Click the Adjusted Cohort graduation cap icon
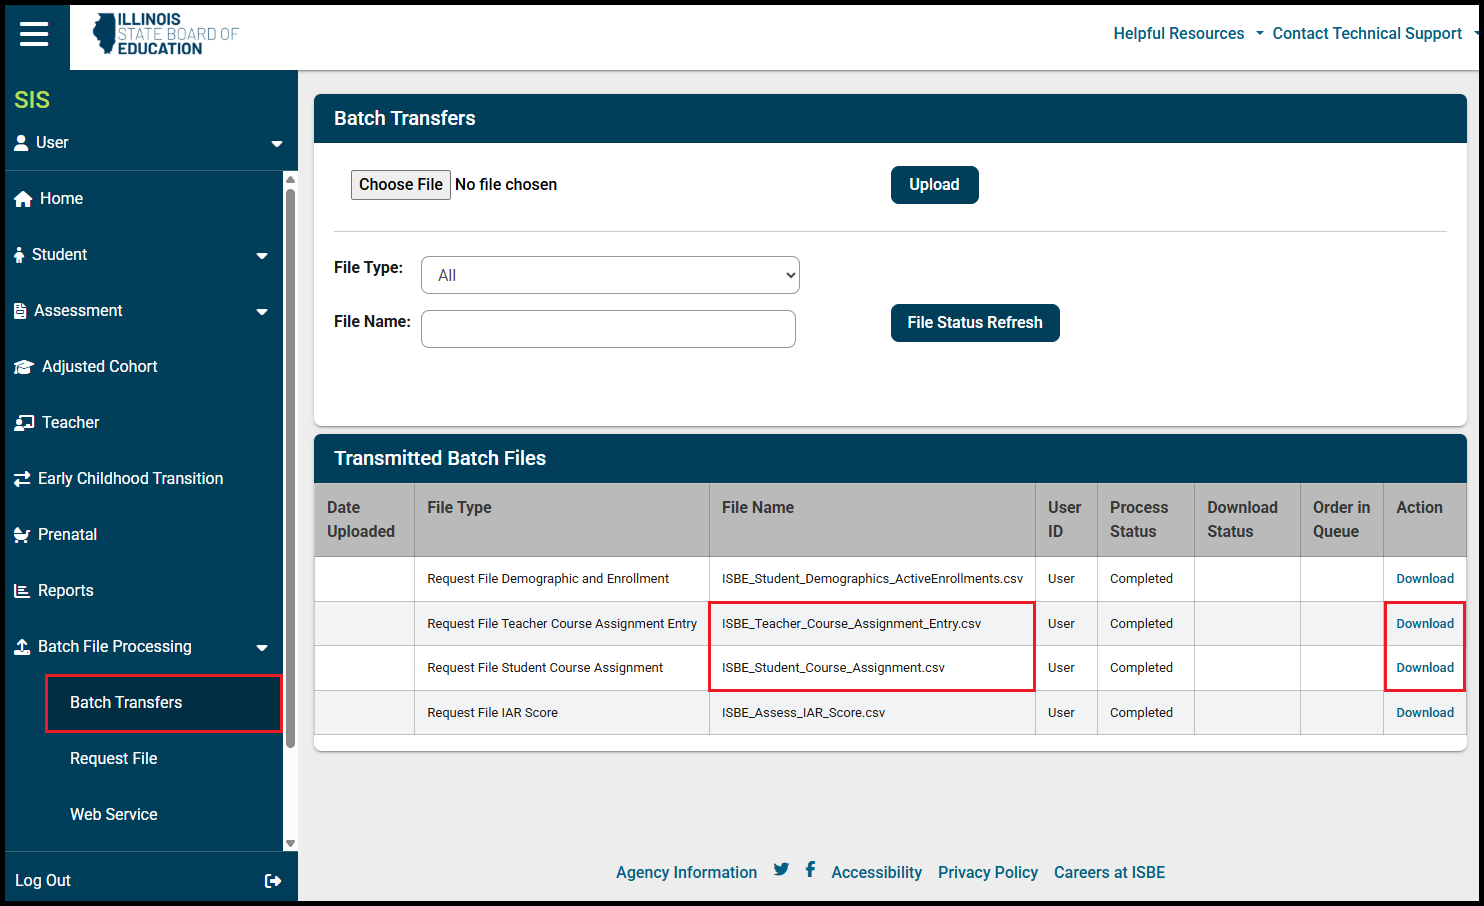Viewport: 1484px width, 906px height. pos(23,367)
